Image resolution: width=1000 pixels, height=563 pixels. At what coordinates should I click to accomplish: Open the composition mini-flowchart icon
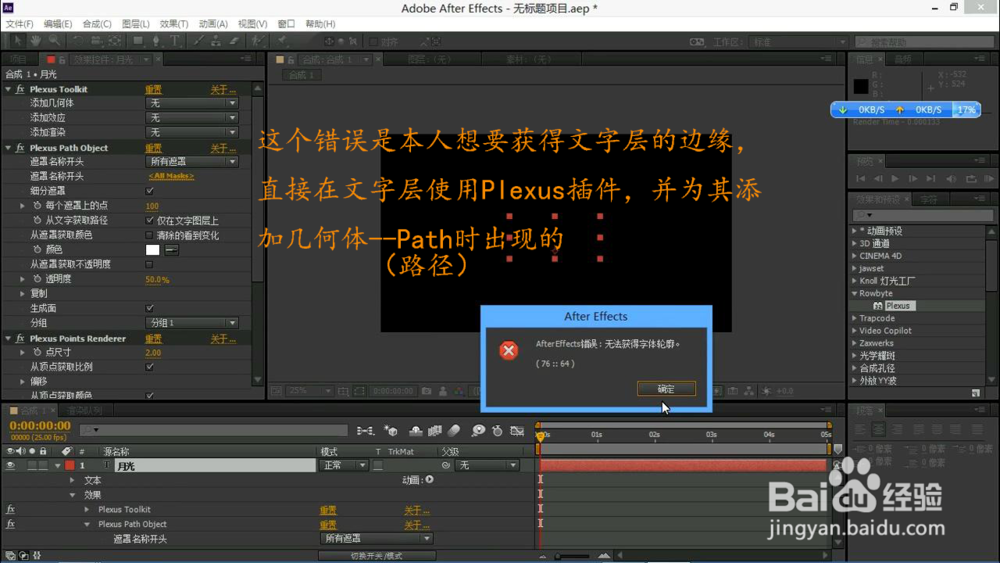point(365,431)
